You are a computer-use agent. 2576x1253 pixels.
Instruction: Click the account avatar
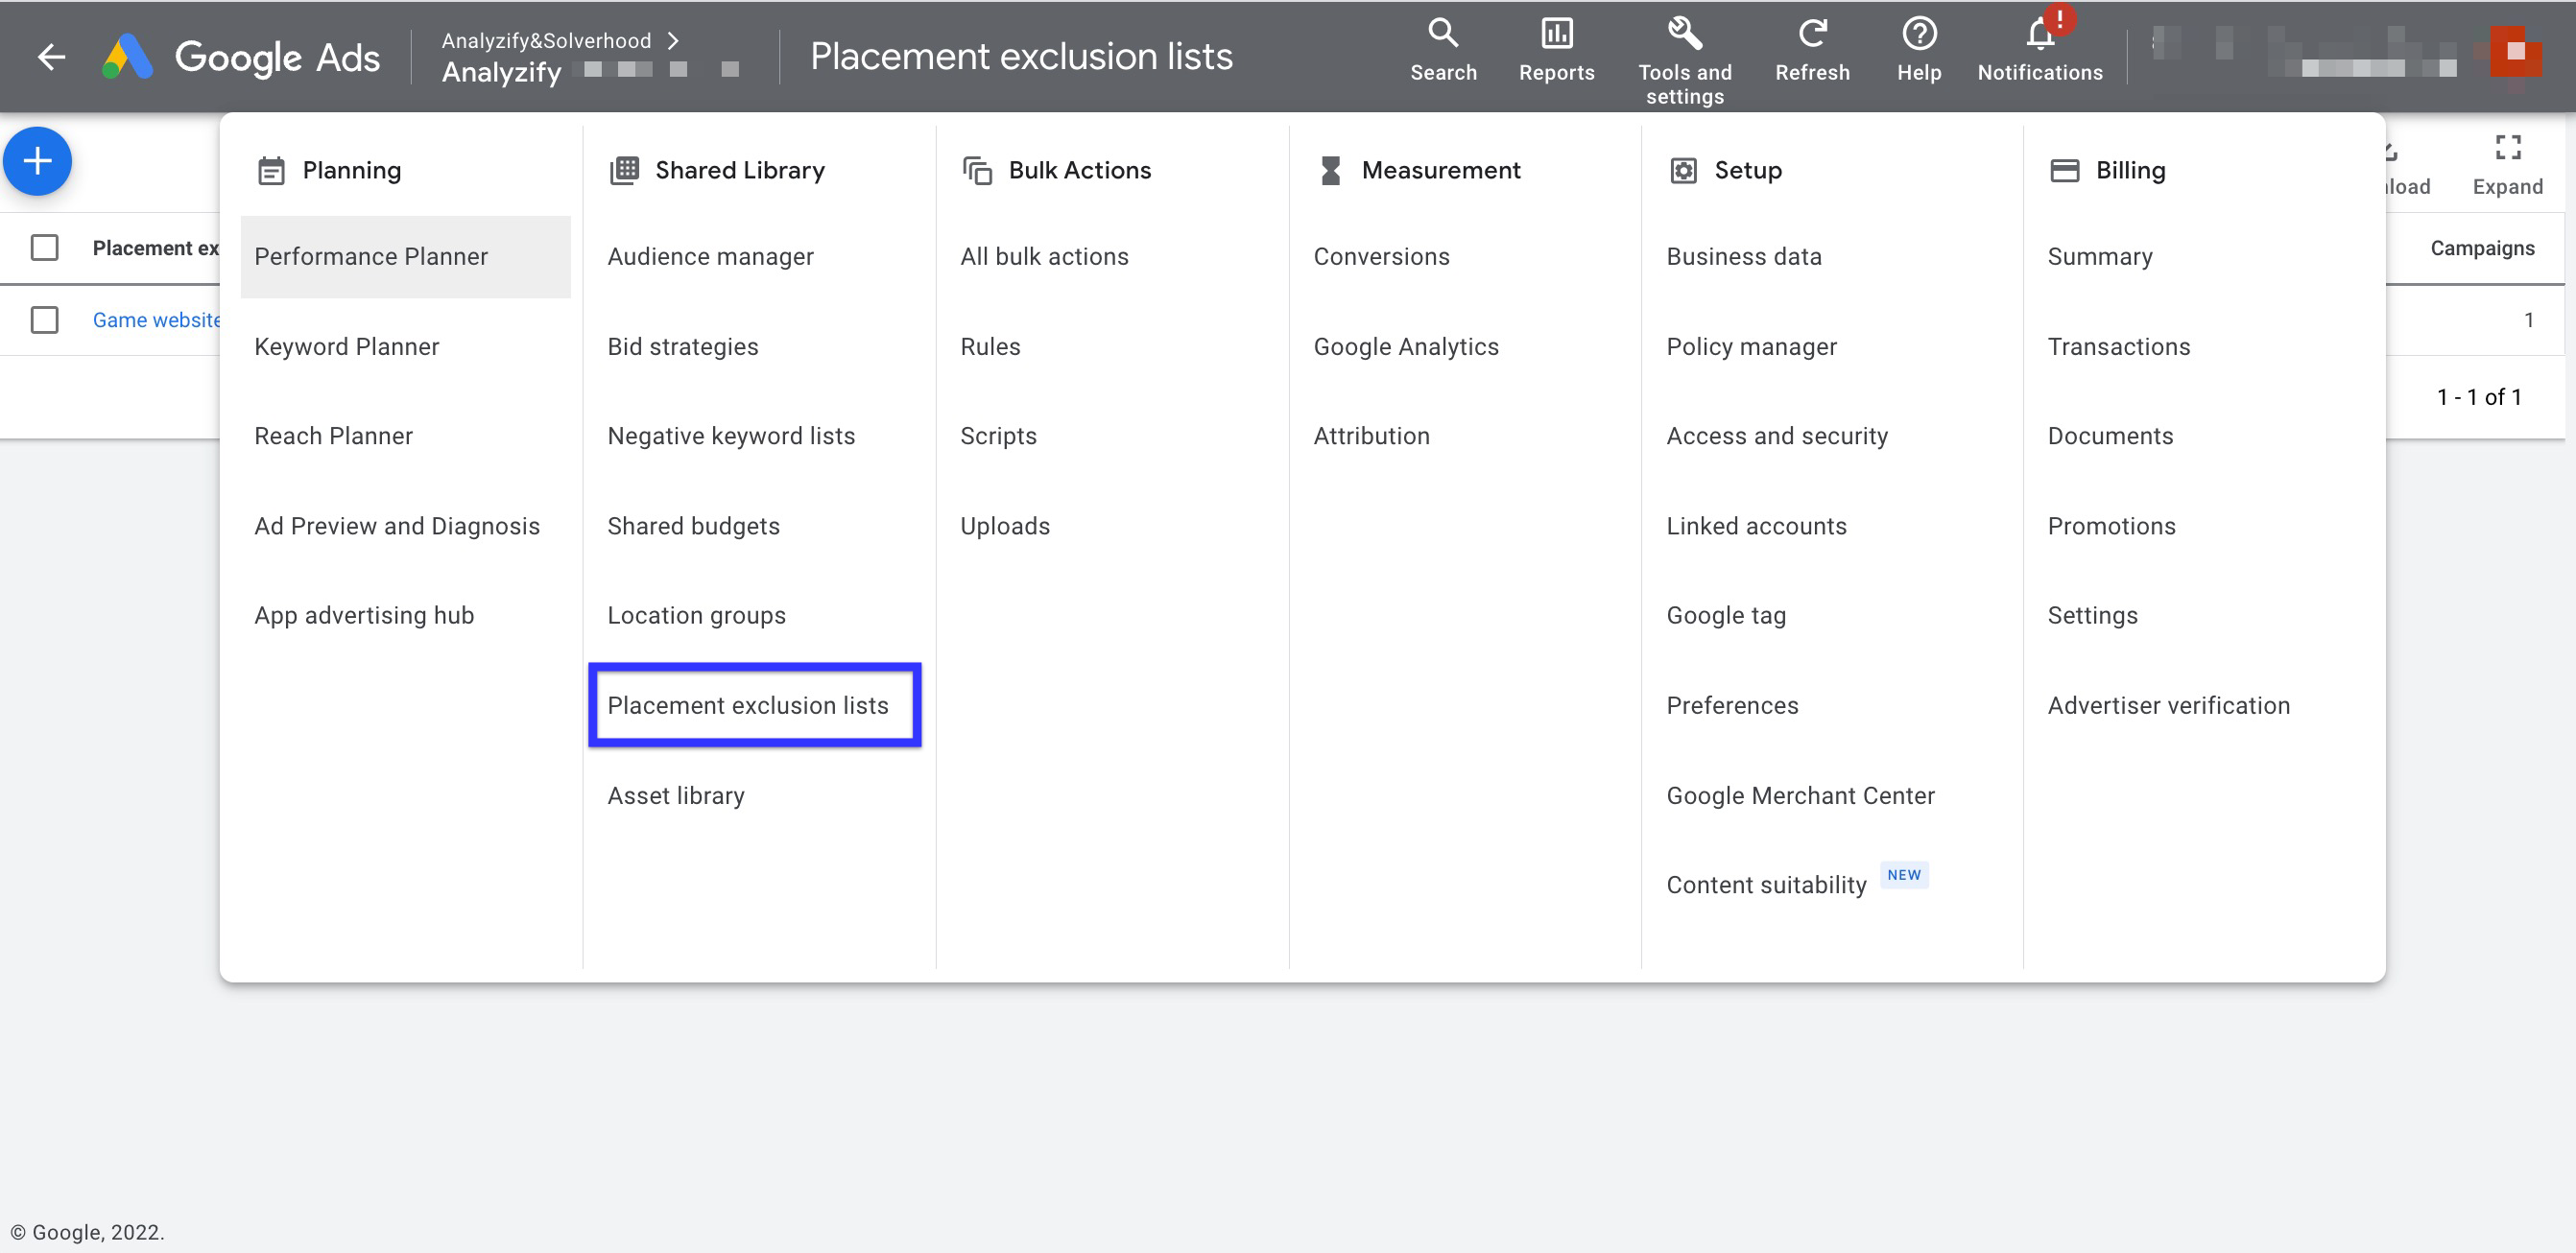[x=2515, y=52]
